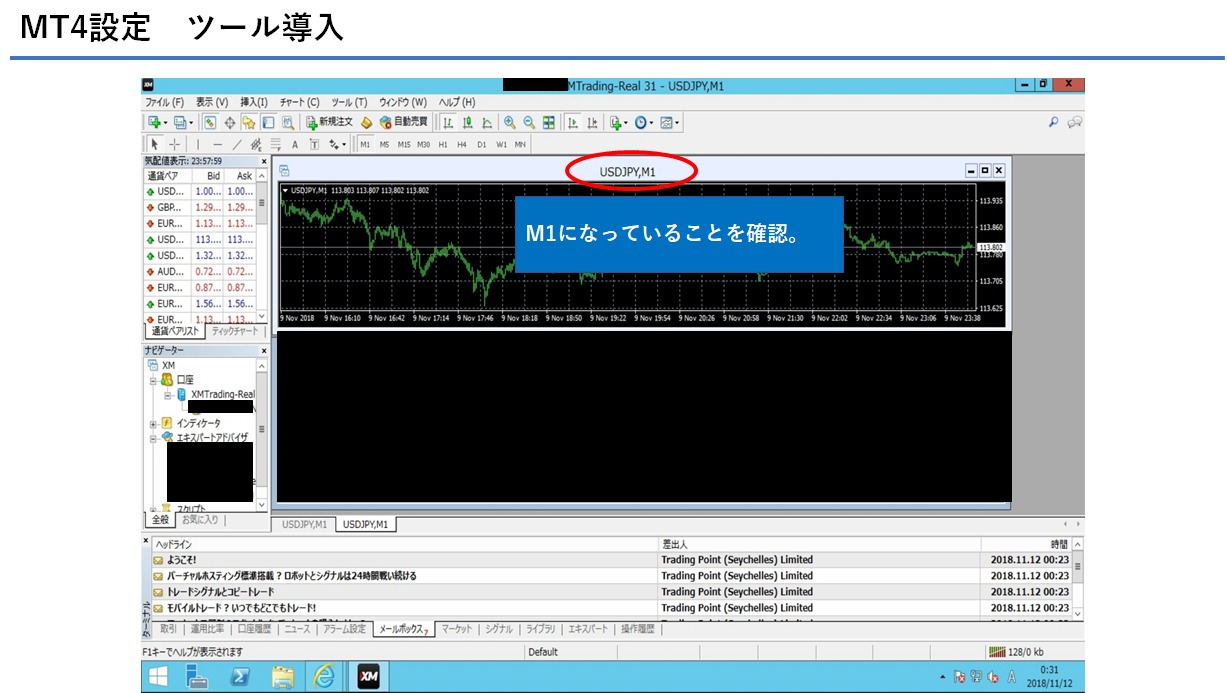1227x693 pixels.
Task: Zoom out on the chart
Action: [529, 123]
